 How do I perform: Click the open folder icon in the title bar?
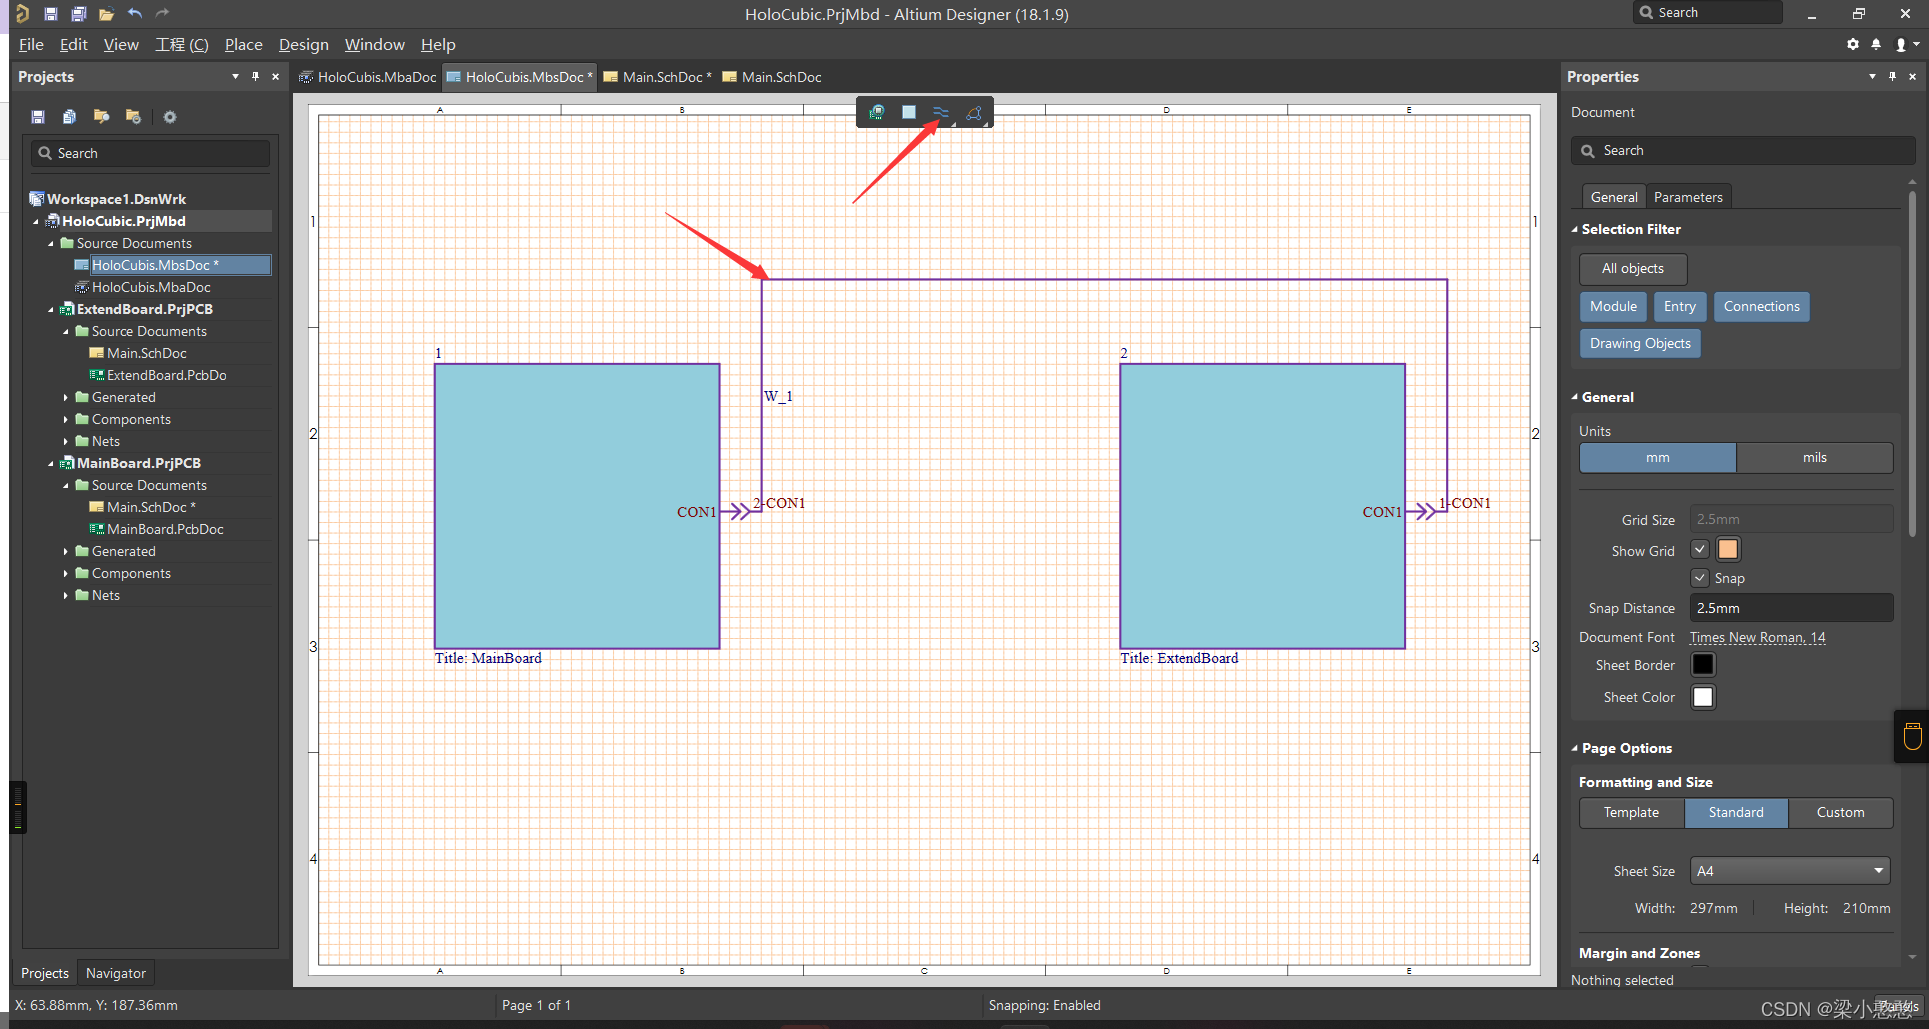click(x=106, y=13)
